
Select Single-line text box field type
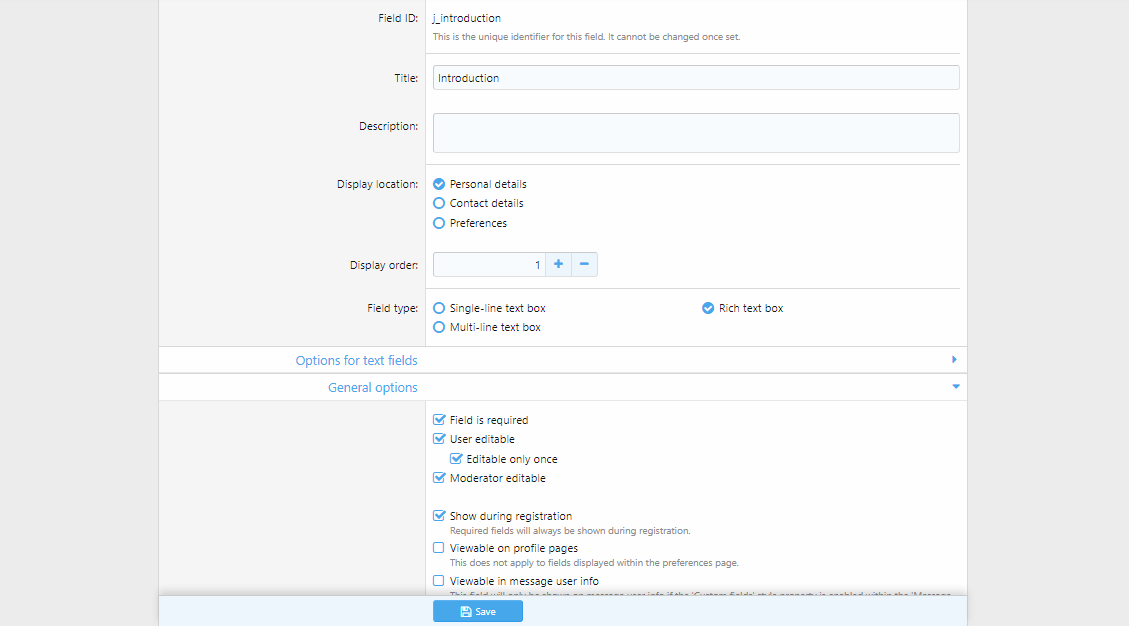point(439,308)
